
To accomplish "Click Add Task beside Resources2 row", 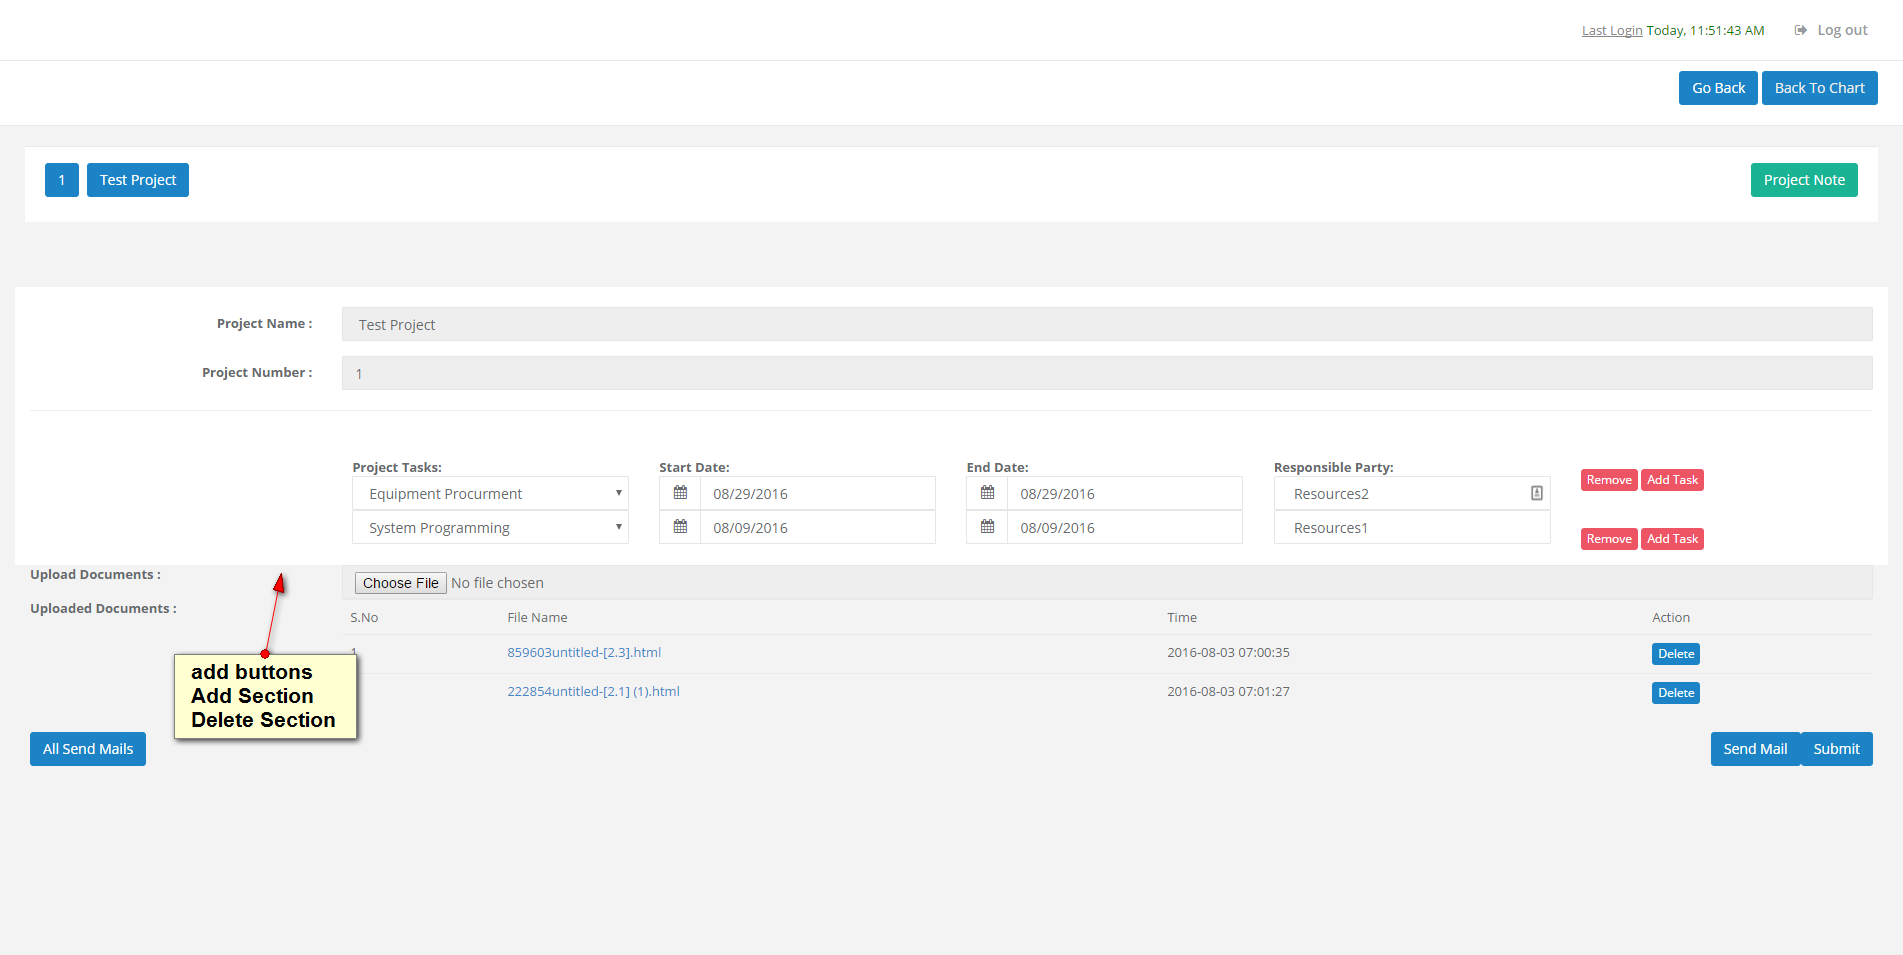I will click(x=1672, y=480).
